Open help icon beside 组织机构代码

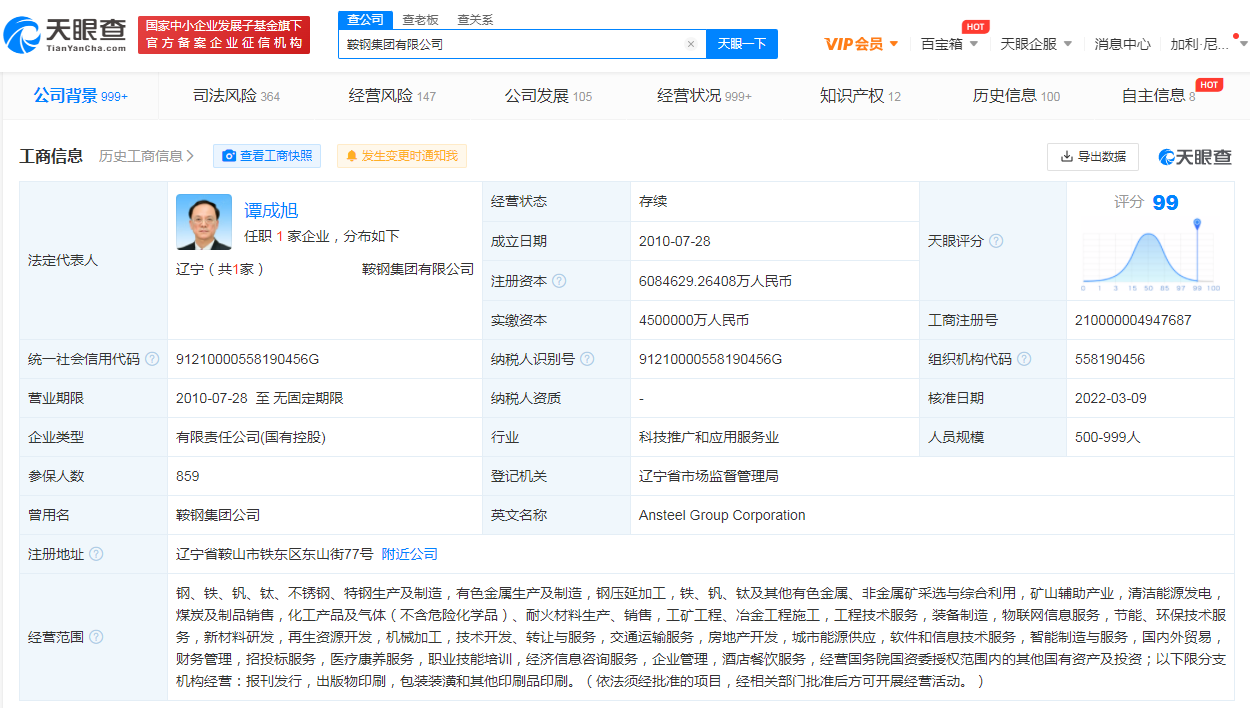tap(1024, 359)
